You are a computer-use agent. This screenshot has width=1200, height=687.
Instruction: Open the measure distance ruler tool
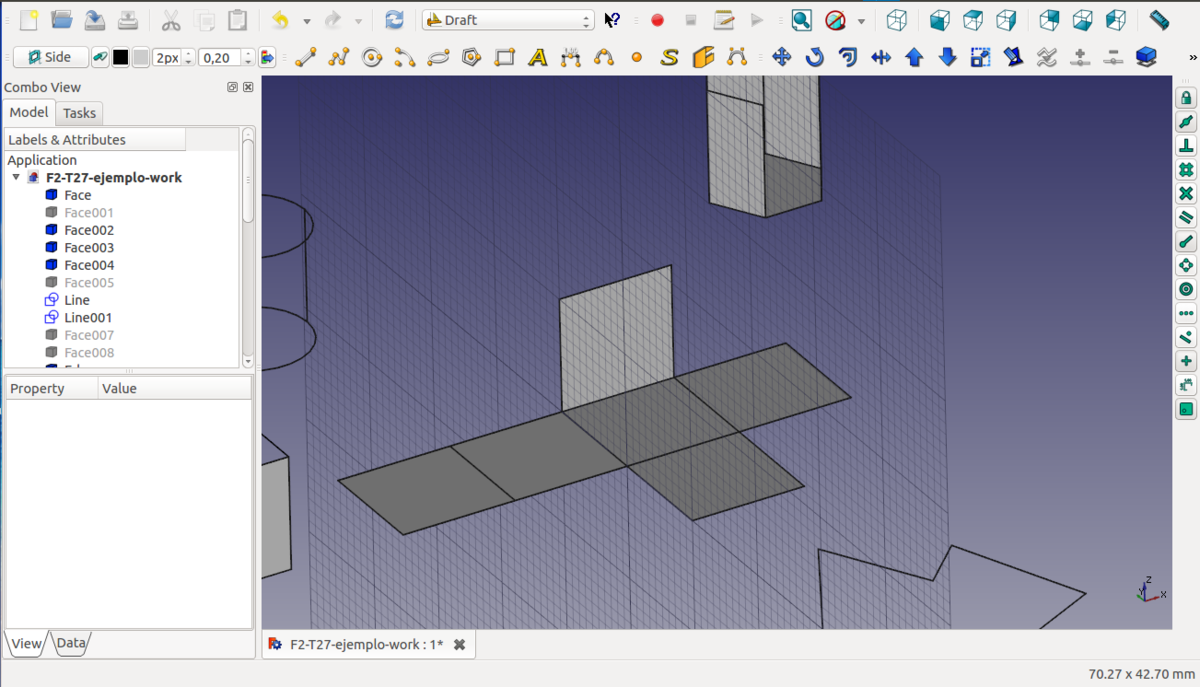[x=1158, y=20]
